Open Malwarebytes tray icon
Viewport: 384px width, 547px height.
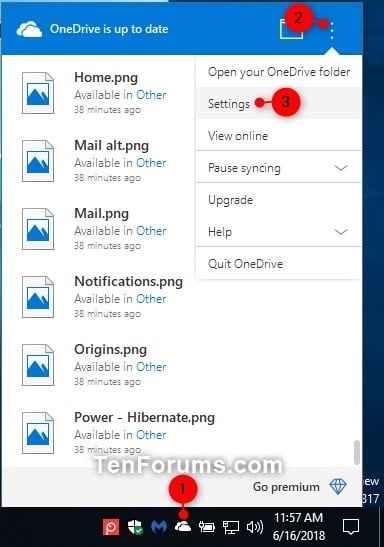pos(159,527)
